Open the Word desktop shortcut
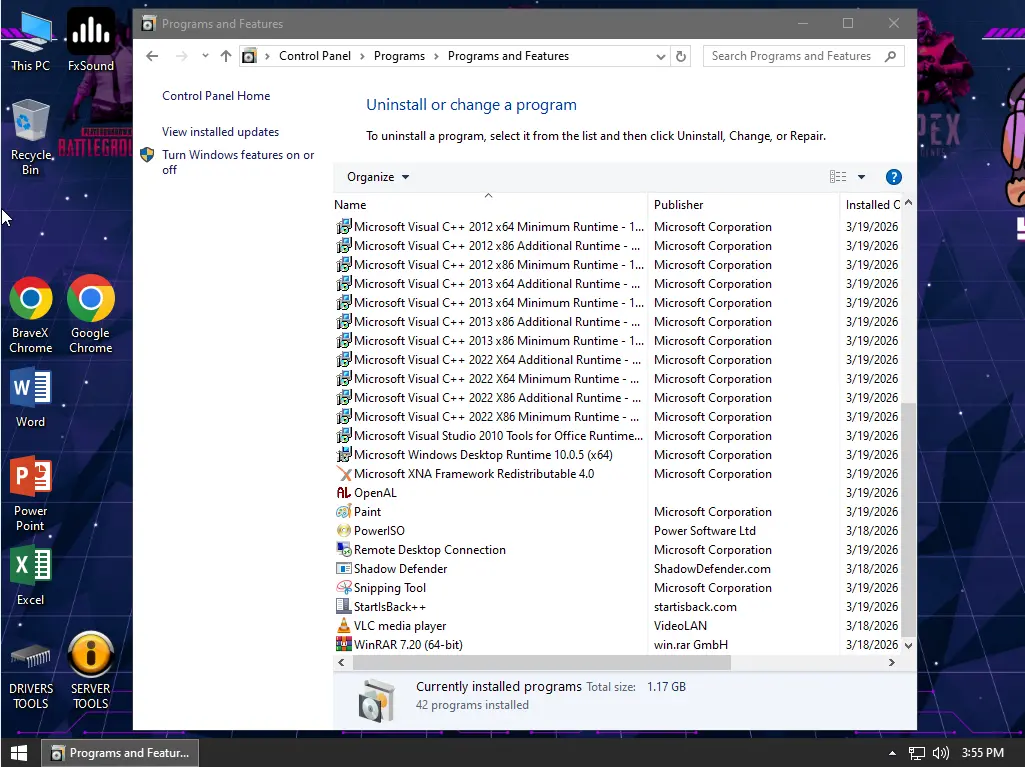The image size is (1025, 767). pyautogui.click(x=30, y=398)
